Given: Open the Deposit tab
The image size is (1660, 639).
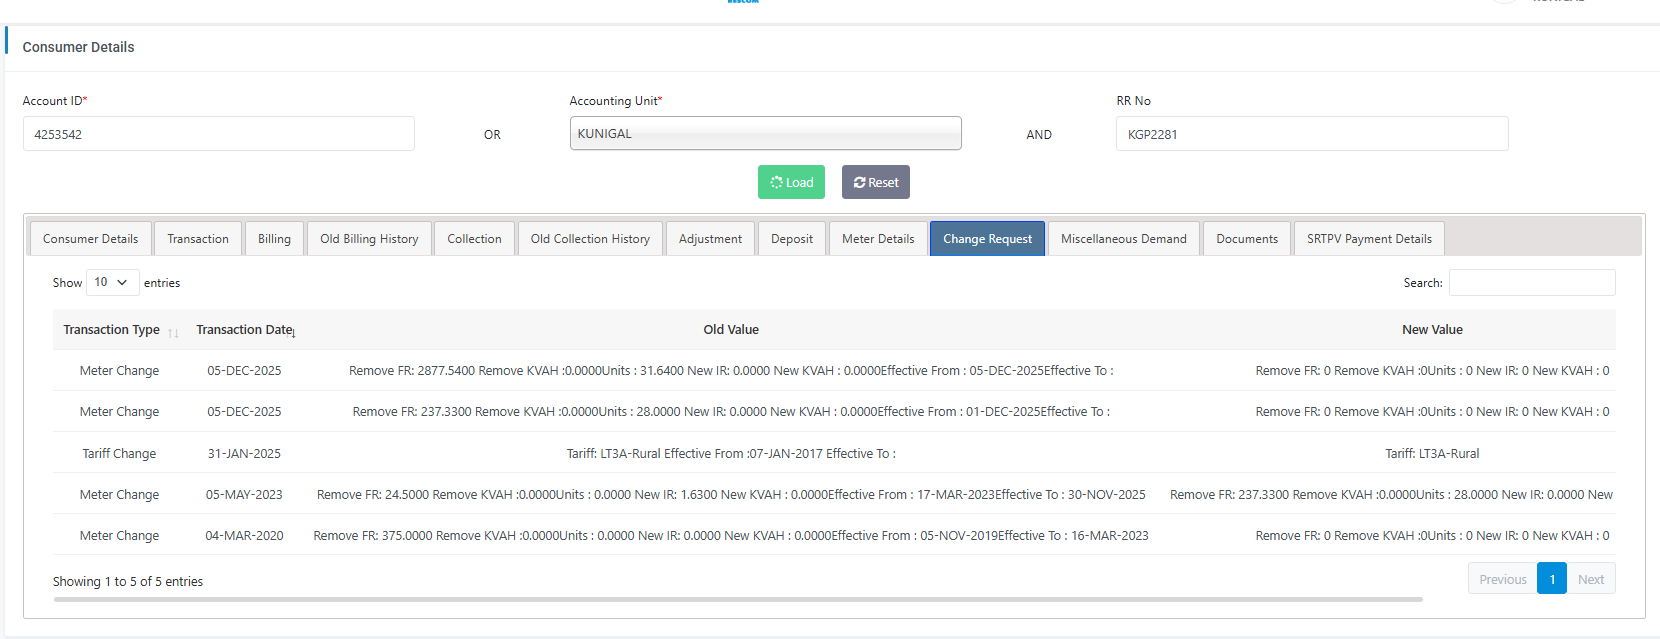Looking at the screenshot, I should [x=792, y=239].
